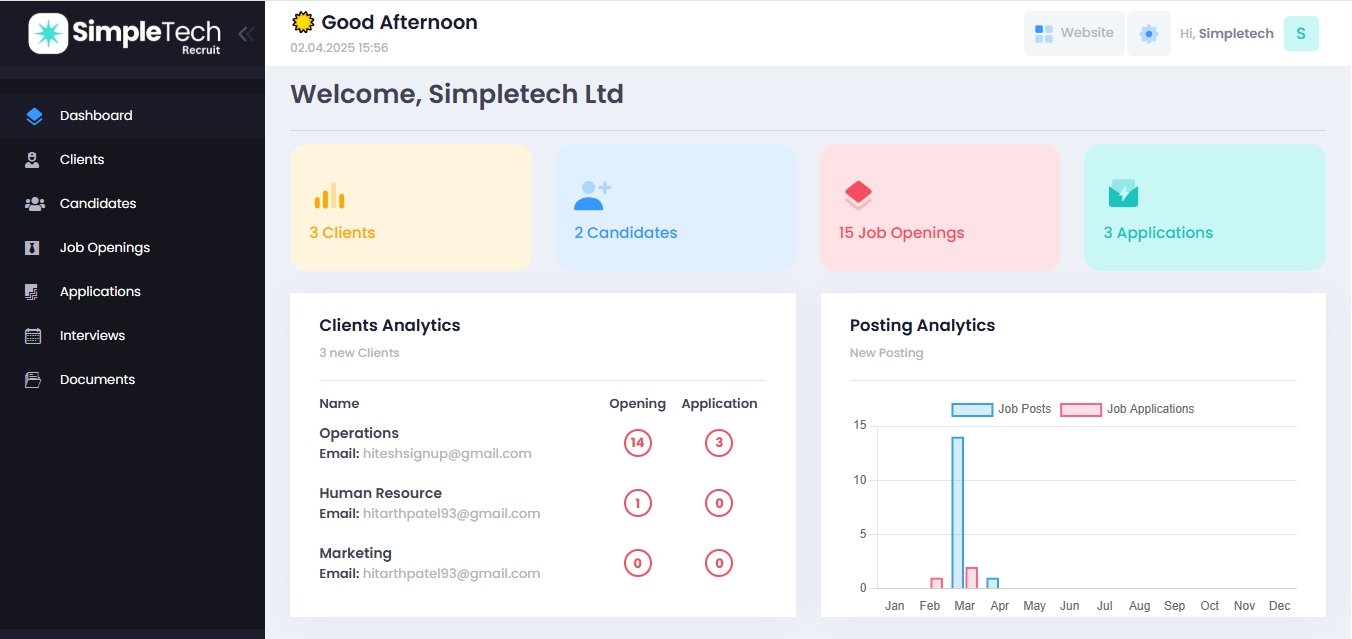Click the Clients icon in sidebar
The image size is (1352, 639).
33,160
